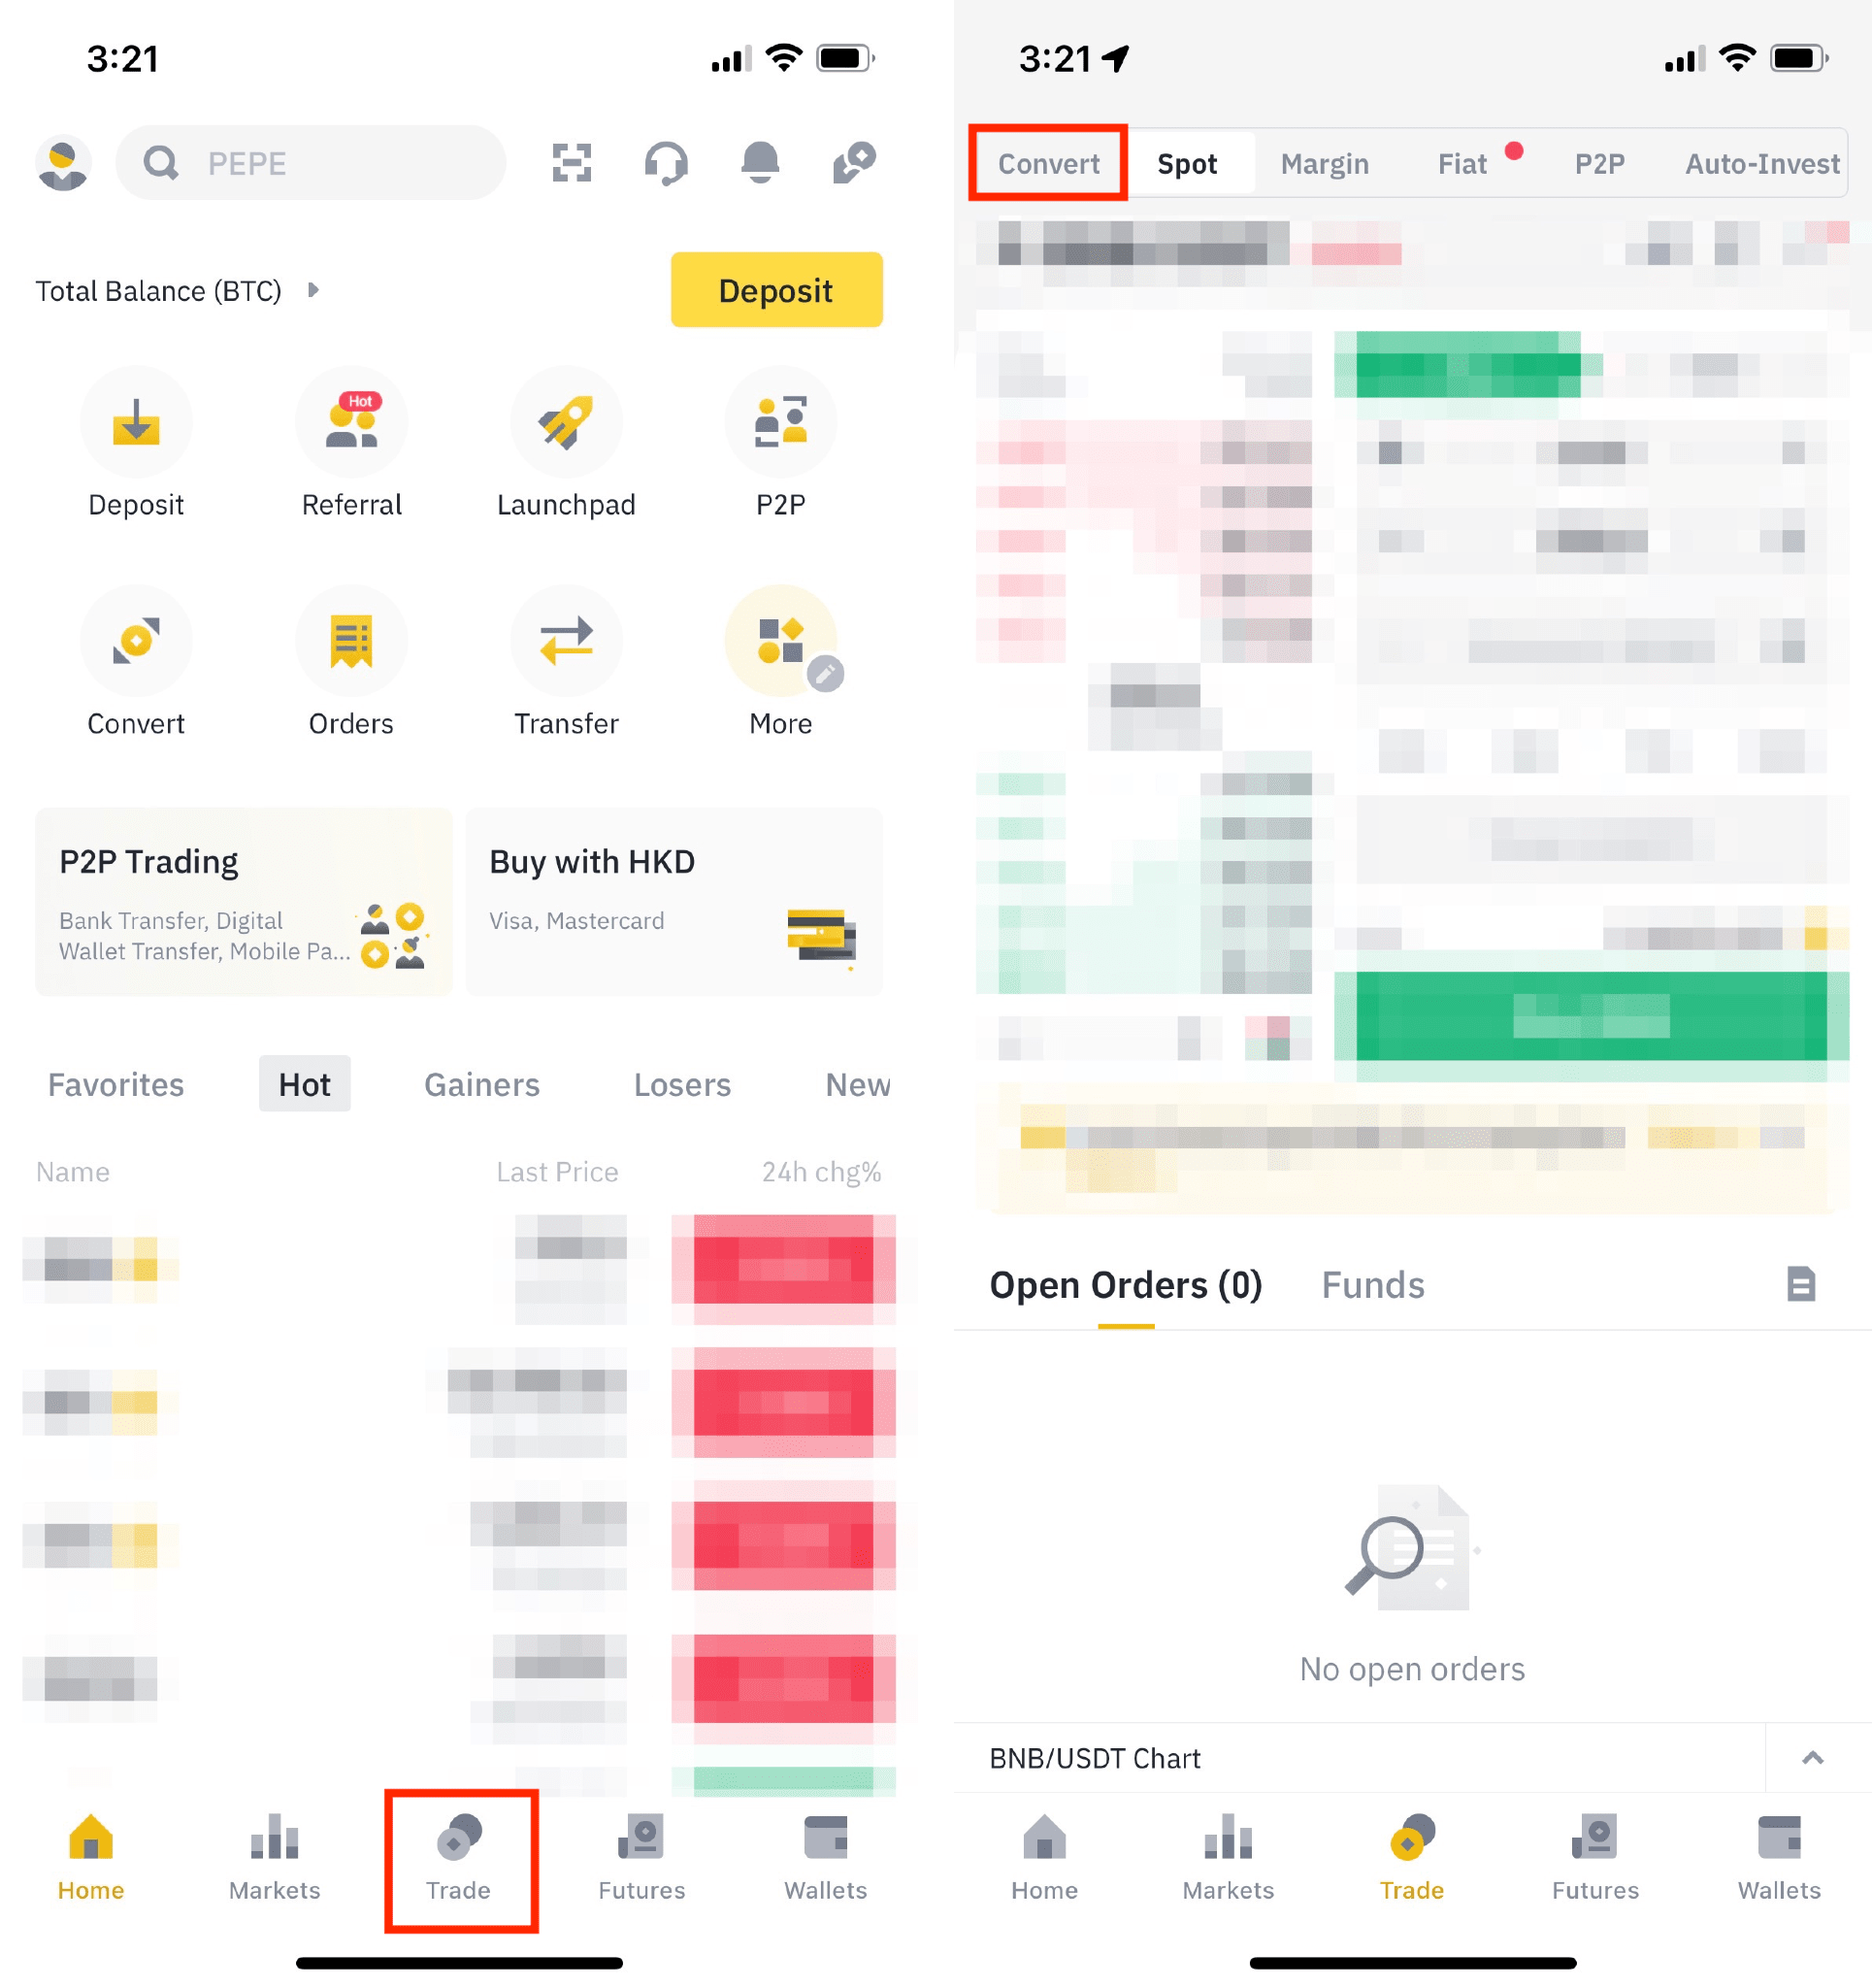This screenshot has width=1872, height=1988.
Task: Select the Spot tab in Trade view
Action: [x=1188, y=162]
